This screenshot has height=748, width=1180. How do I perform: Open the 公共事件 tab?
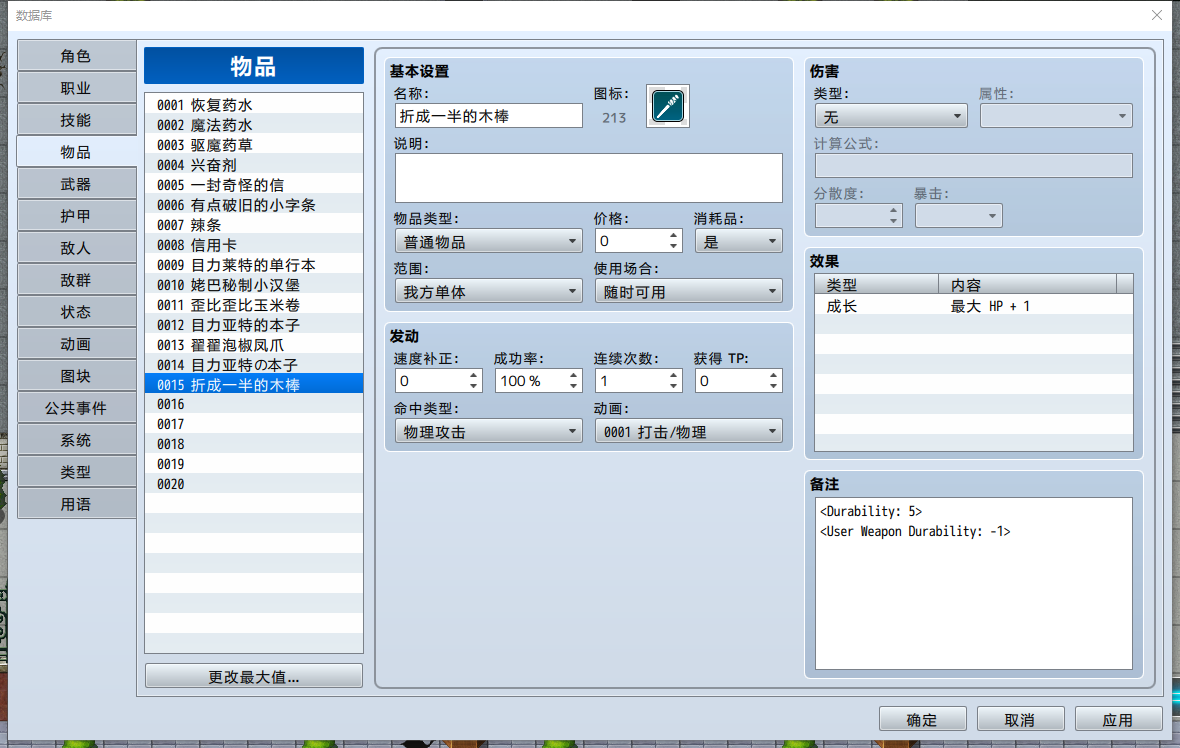(76, 408)
